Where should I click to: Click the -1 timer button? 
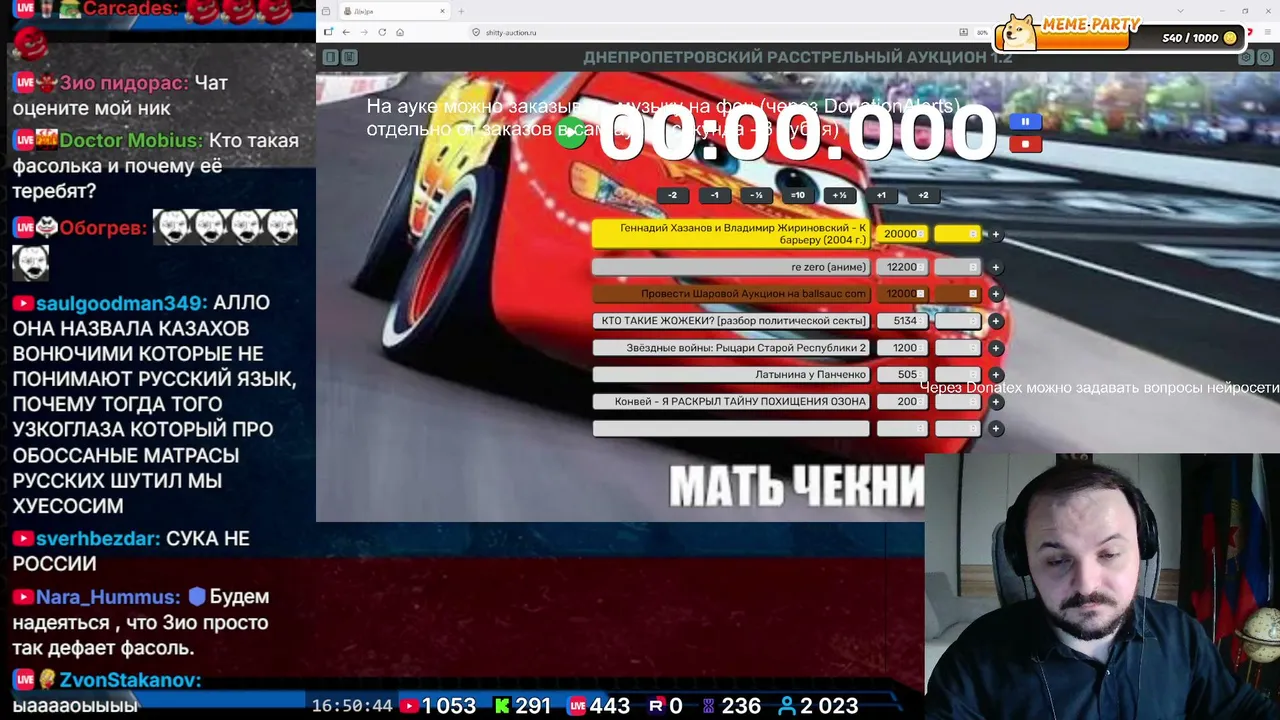(x=714, y=195)
